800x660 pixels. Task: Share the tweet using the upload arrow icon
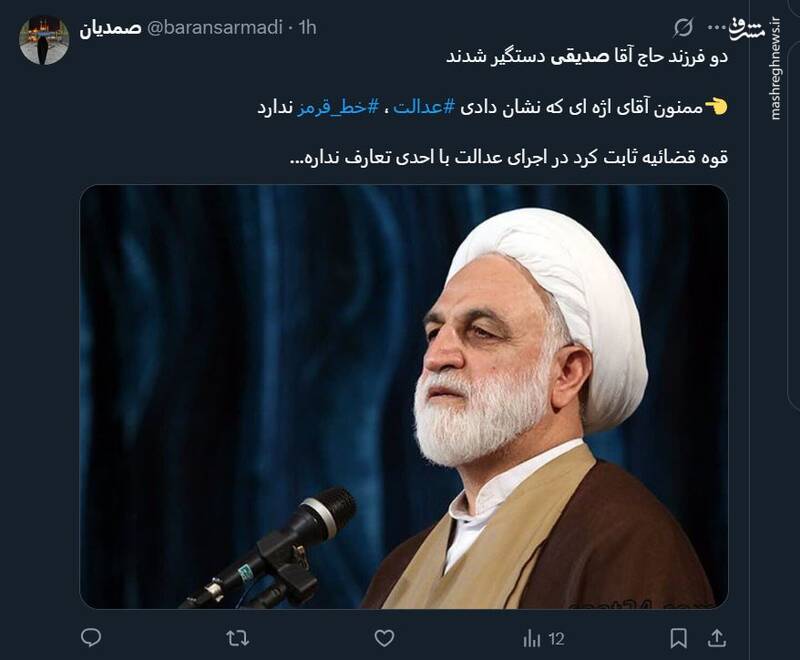click(x=717, y=638)
